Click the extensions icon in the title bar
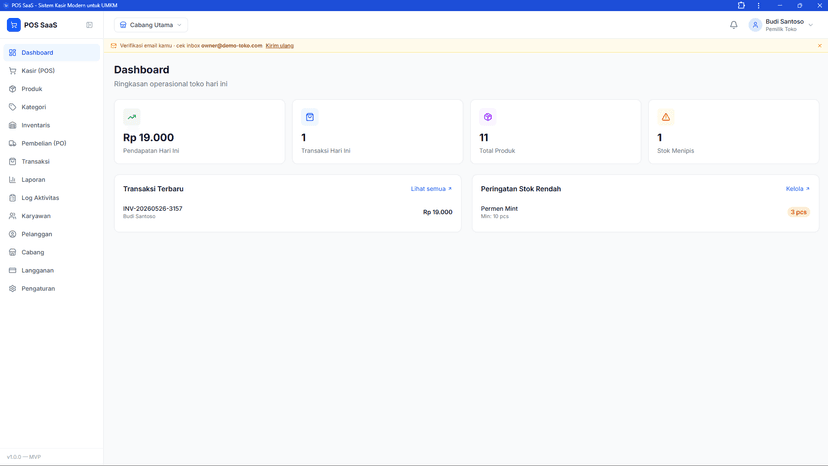 [x=741, y=5]
